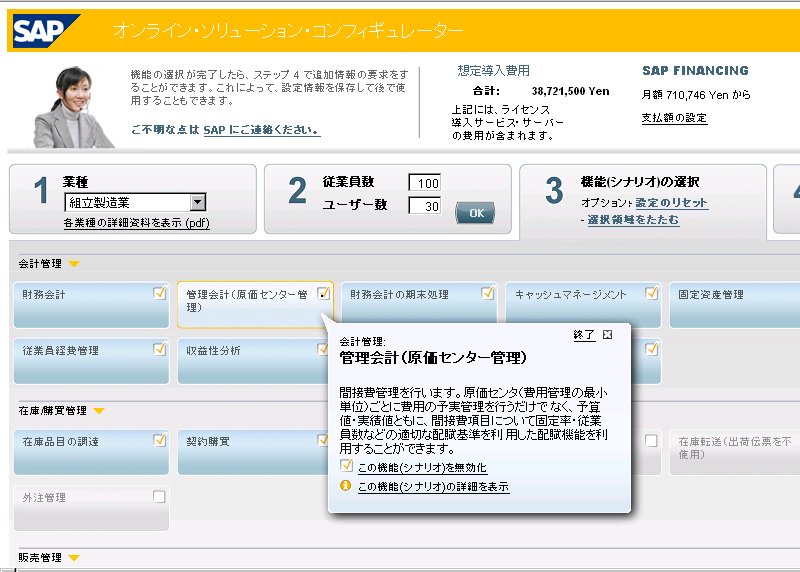Select step 3 機能(シナリオ)の選択 tab
Screen dimensions: 800x572
[643, 202]
